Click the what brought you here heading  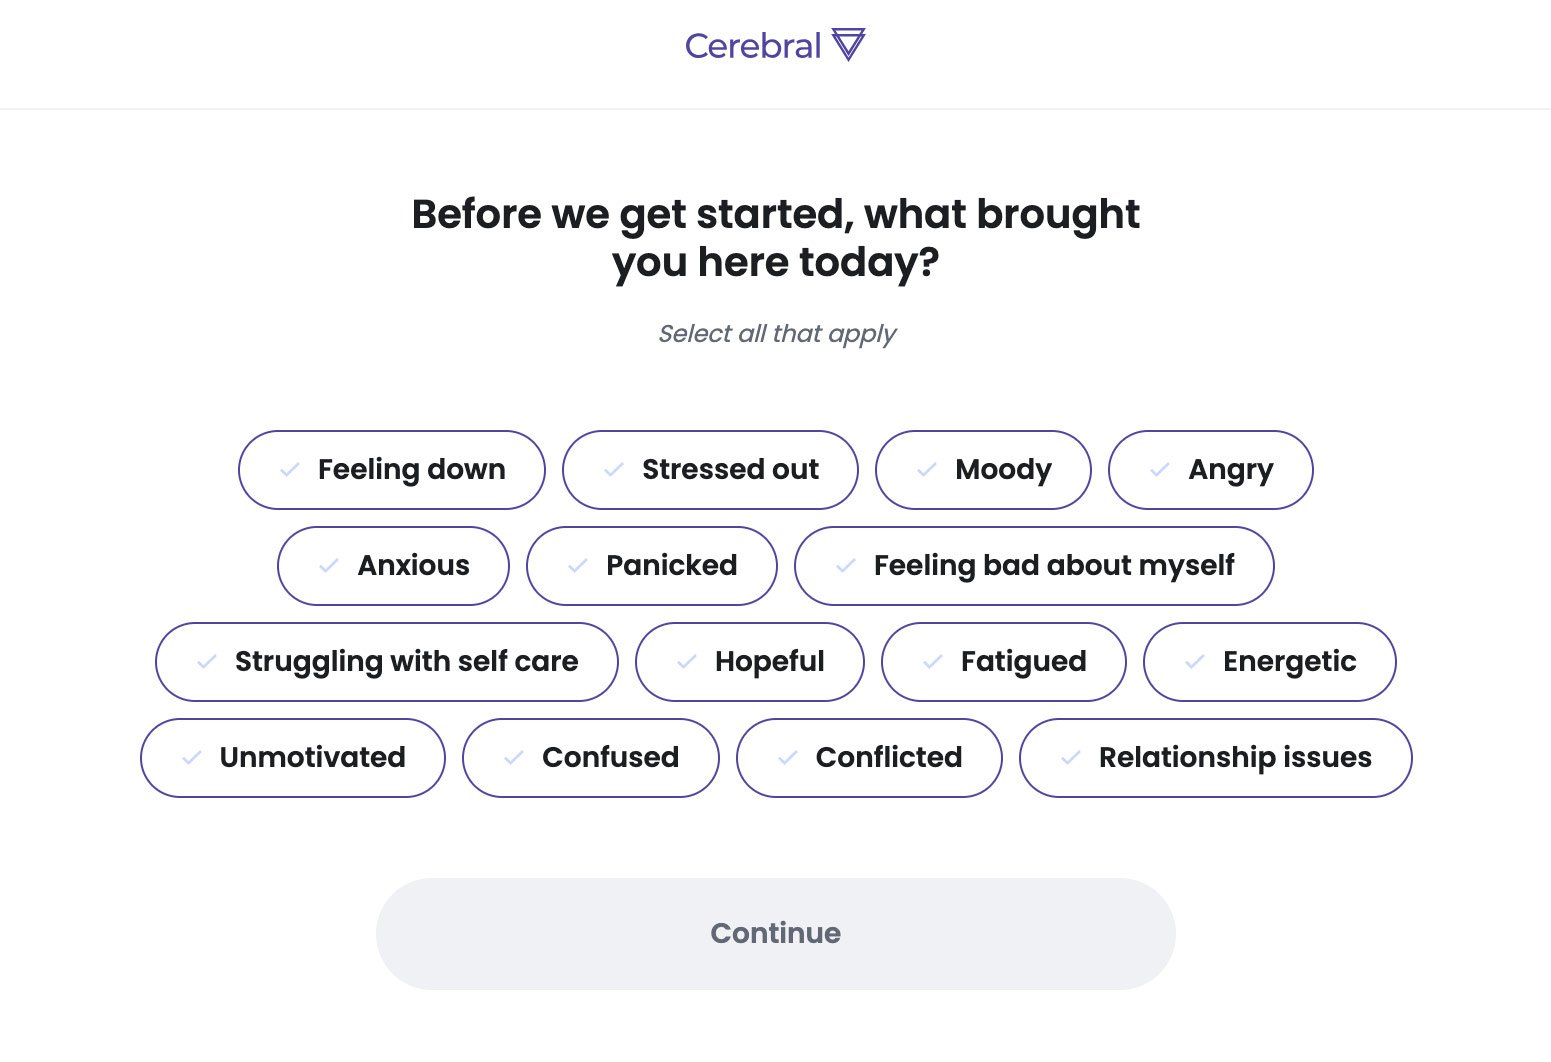[776, 238]
